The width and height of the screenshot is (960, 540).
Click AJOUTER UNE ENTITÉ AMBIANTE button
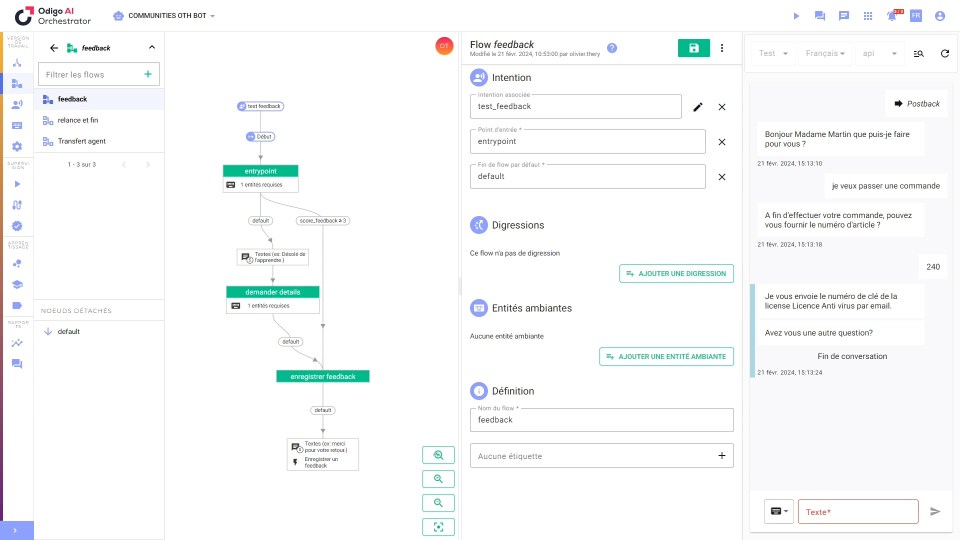tap(666, 356)
